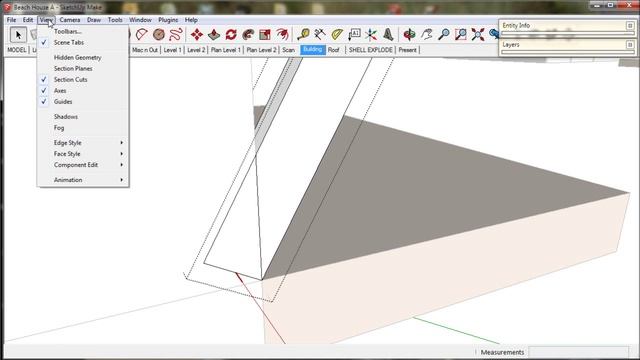The width and height of the screenshot is (640, 360).
Task: Select the Building scene tab
Action: [x=313, y=50]
